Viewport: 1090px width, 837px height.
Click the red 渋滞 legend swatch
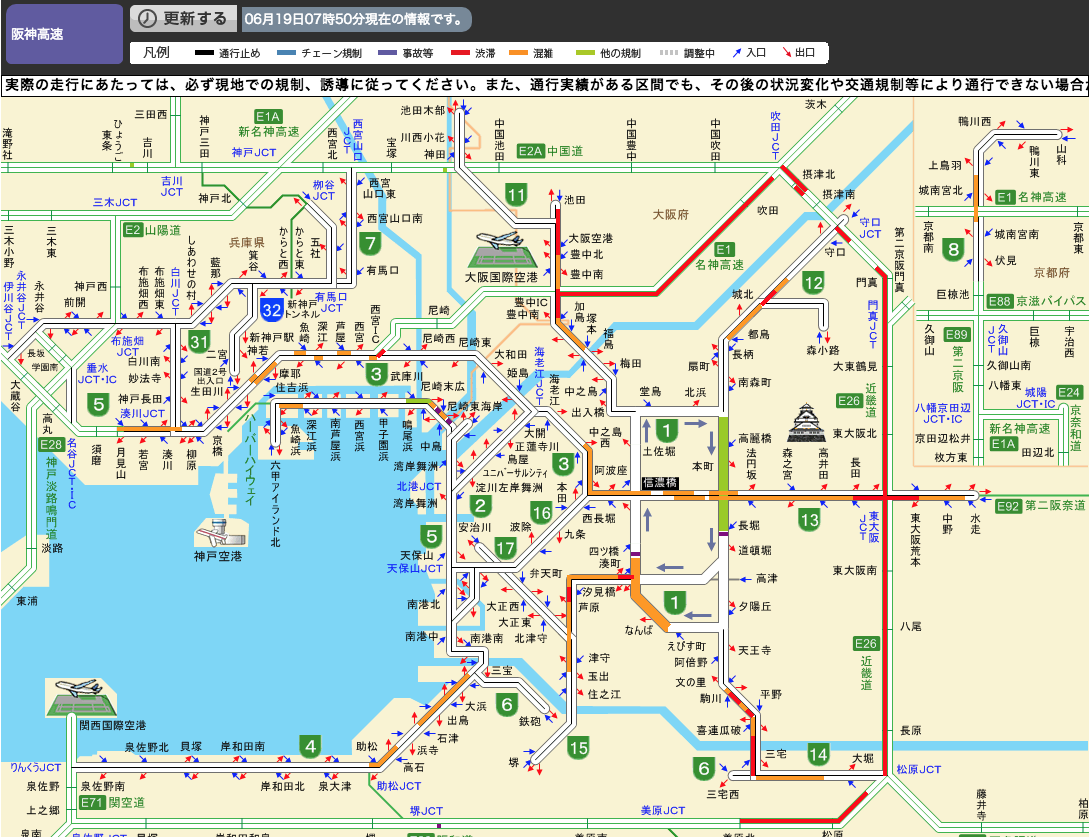click(460, 52)
